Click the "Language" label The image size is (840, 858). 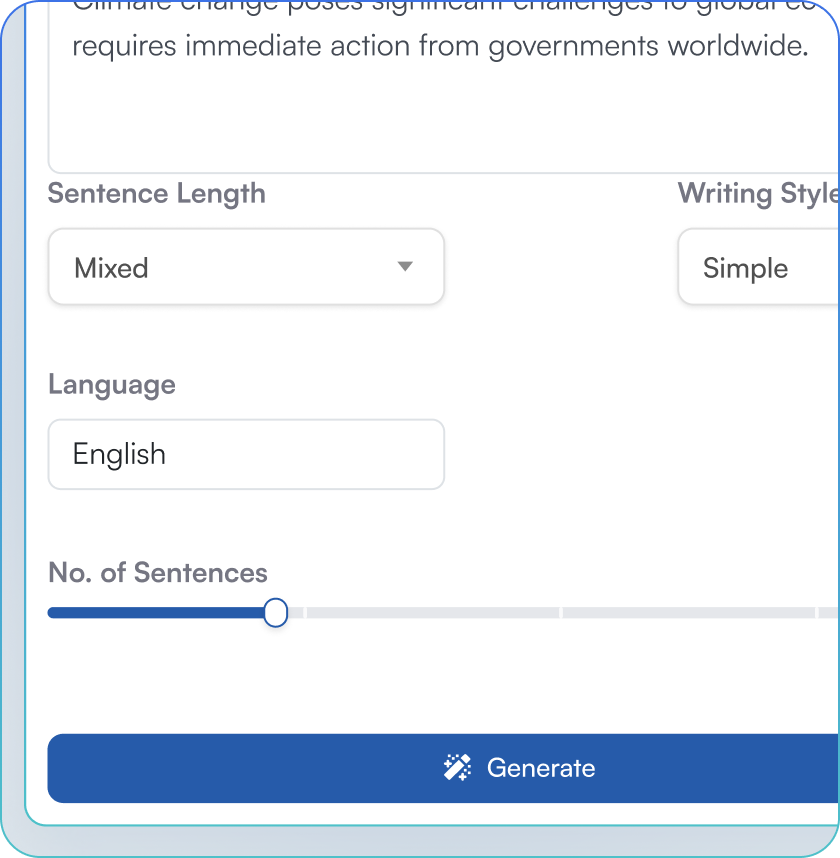point(112,385)
